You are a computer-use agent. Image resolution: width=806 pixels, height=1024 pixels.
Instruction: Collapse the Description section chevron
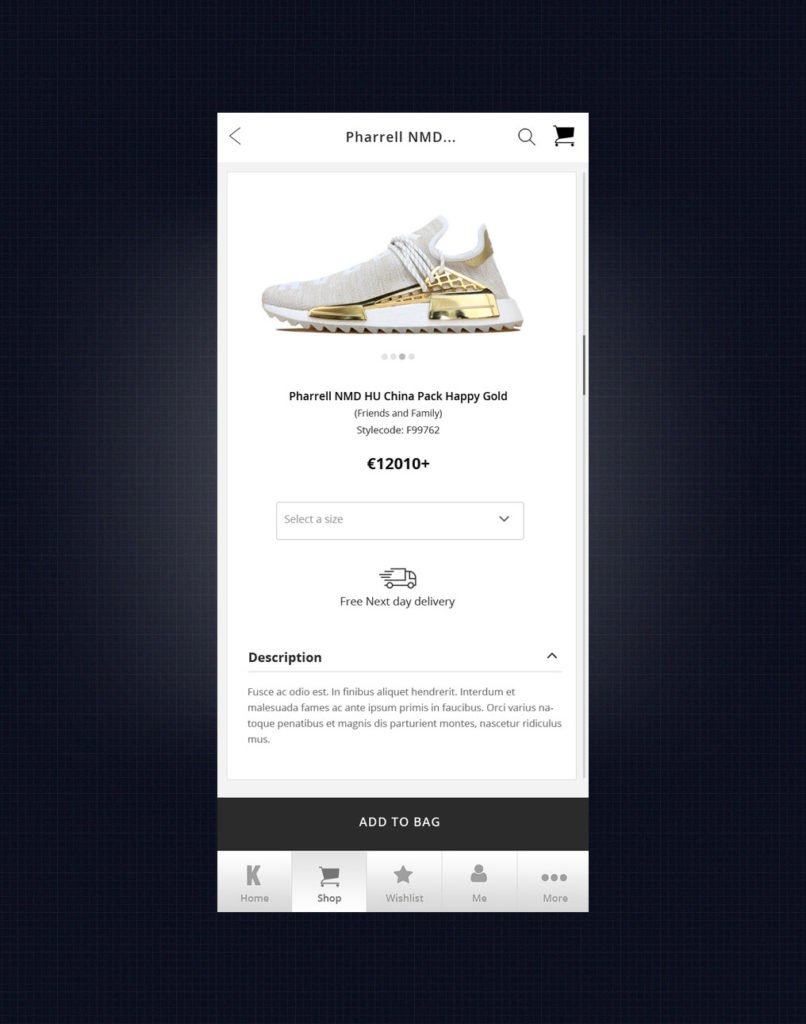pos(552,656)
